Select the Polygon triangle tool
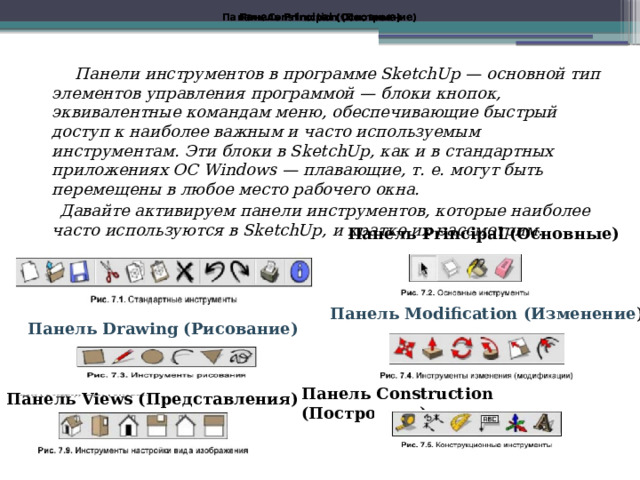640x480 pixels. coord(211,357)
